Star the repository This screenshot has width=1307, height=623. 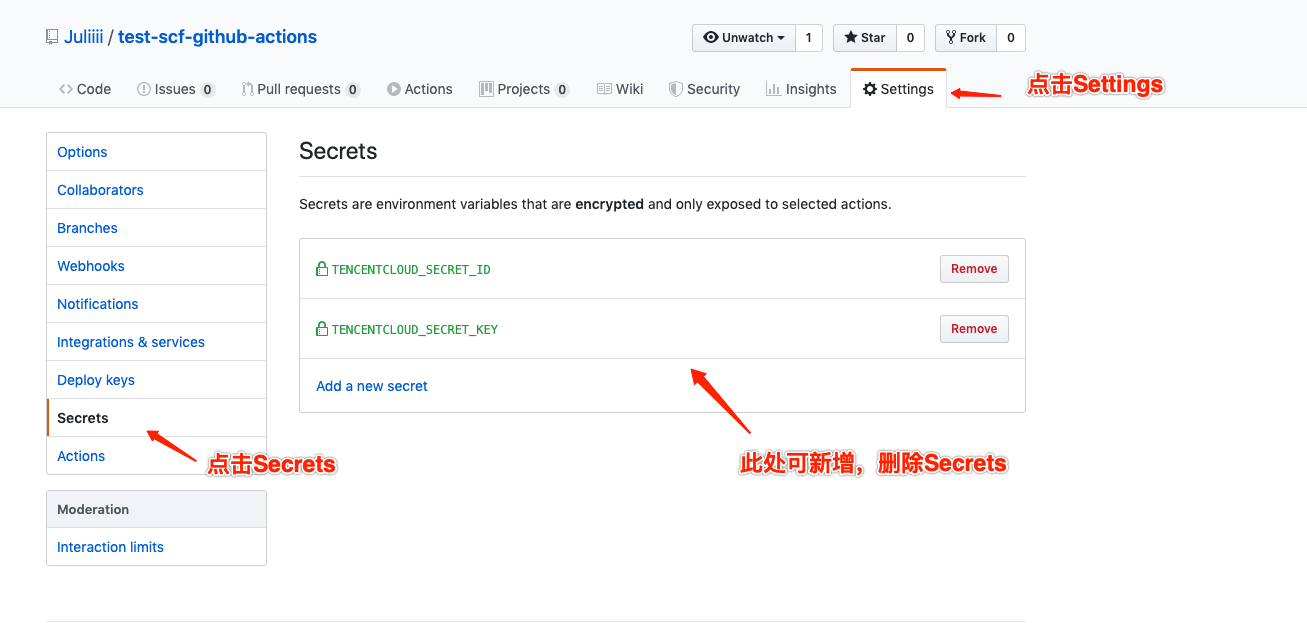pos(865,38)
